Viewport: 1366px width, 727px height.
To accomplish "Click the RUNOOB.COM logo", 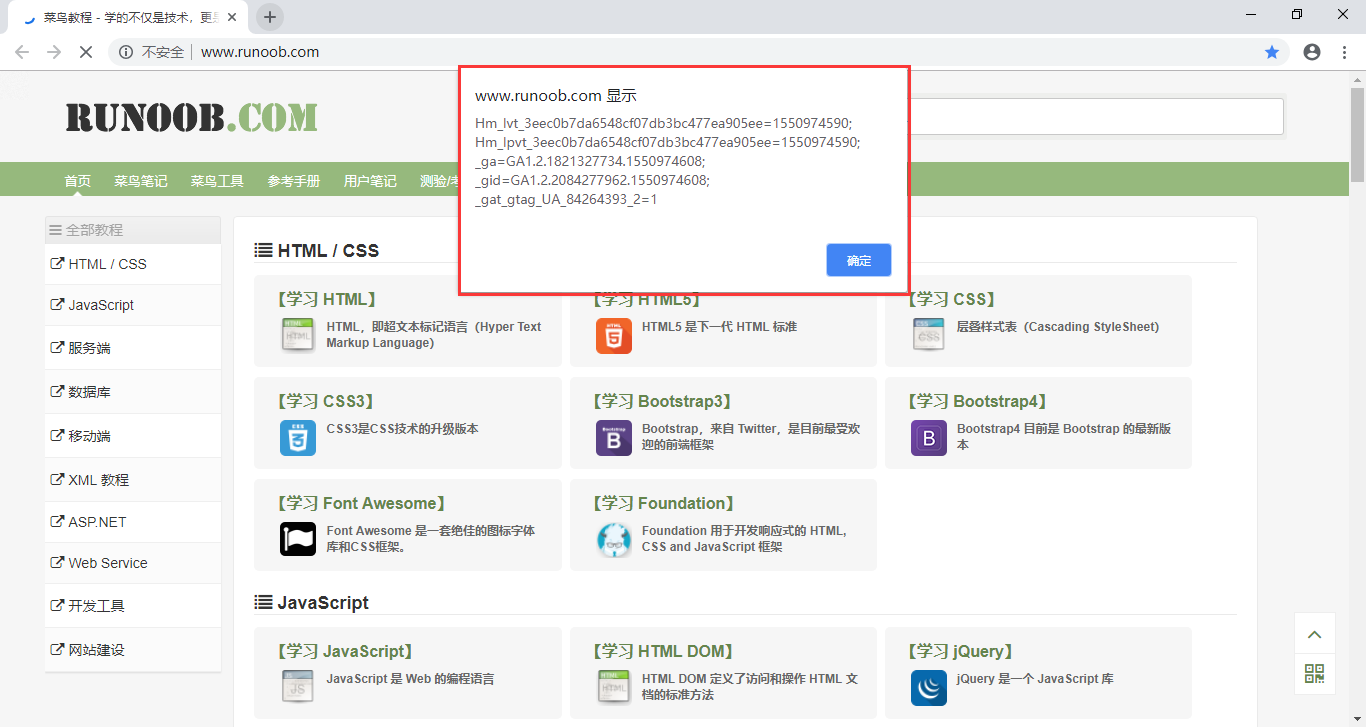I will 192,118.
